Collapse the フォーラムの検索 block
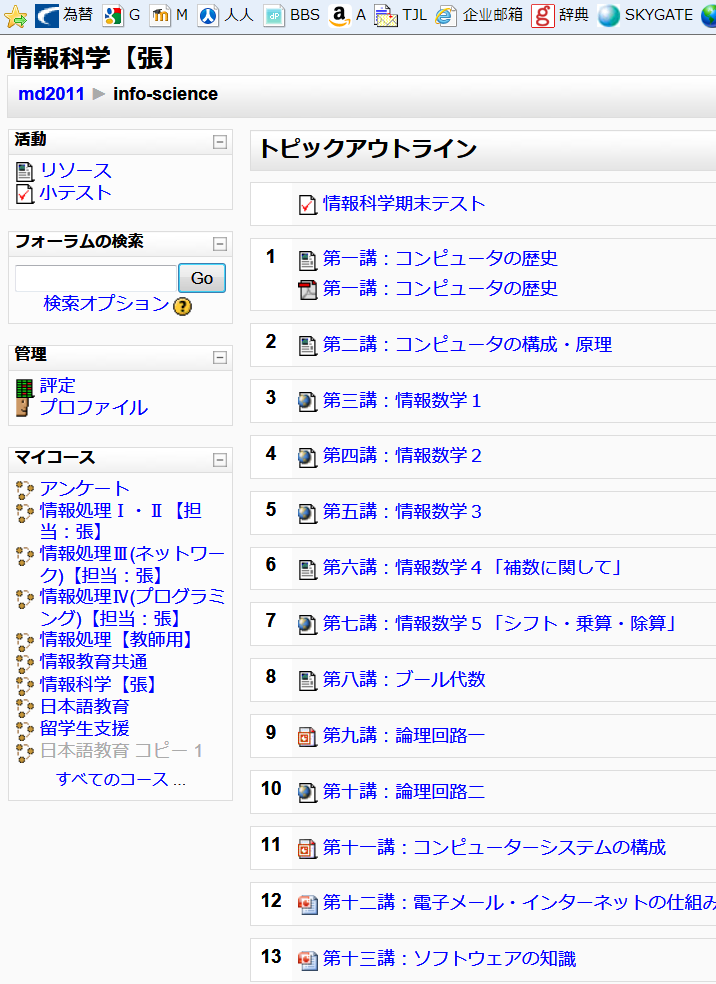 click(220, 243)
